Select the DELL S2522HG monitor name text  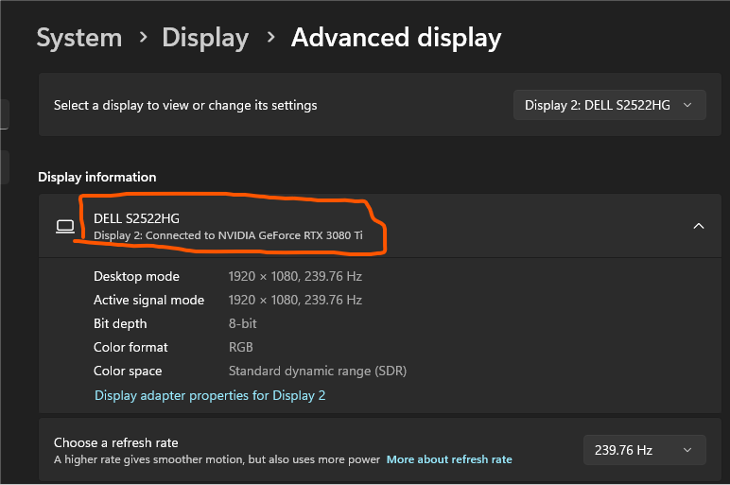click(137, 218)
